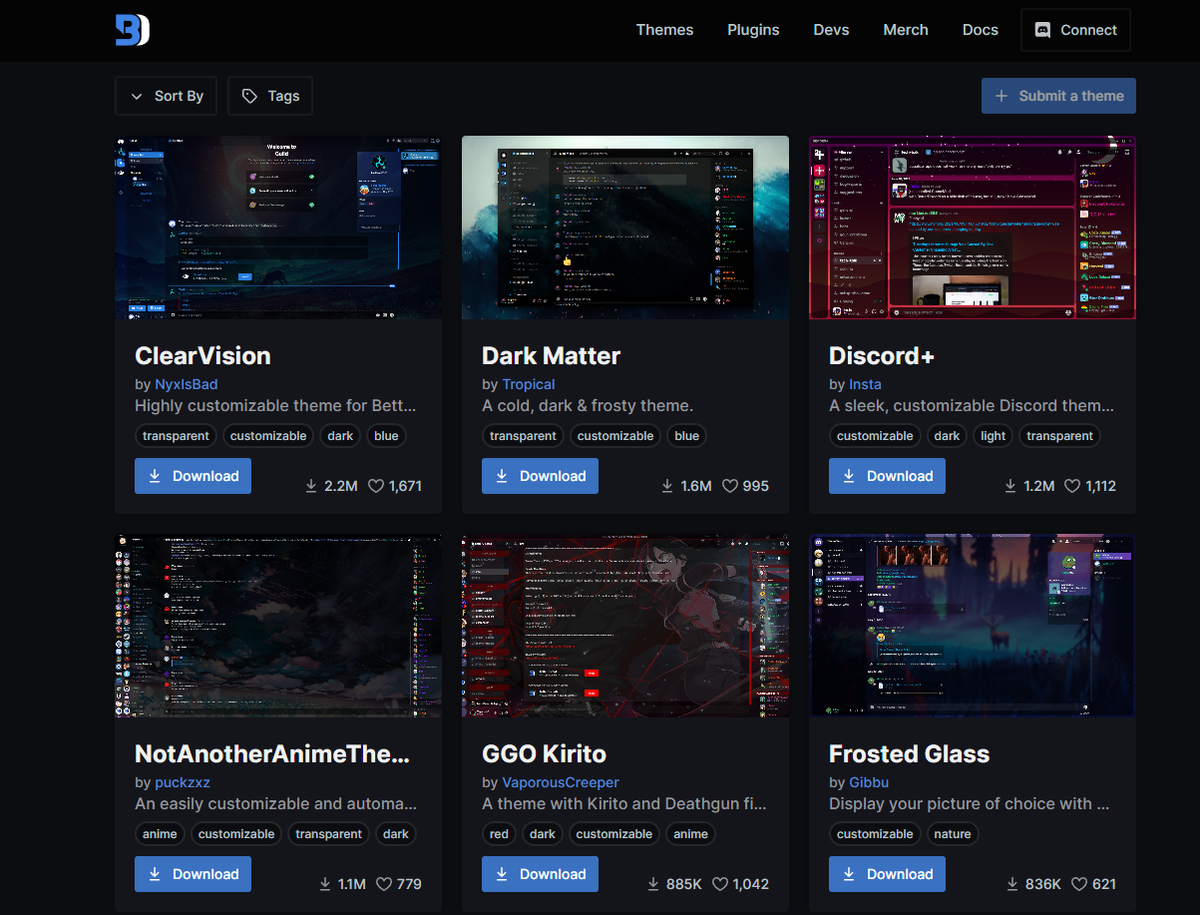The width and height of the screenshot is (1200, 915).
Task: Click Frosted Glass 836K download count icon
Action: (x=1012, y=884)
